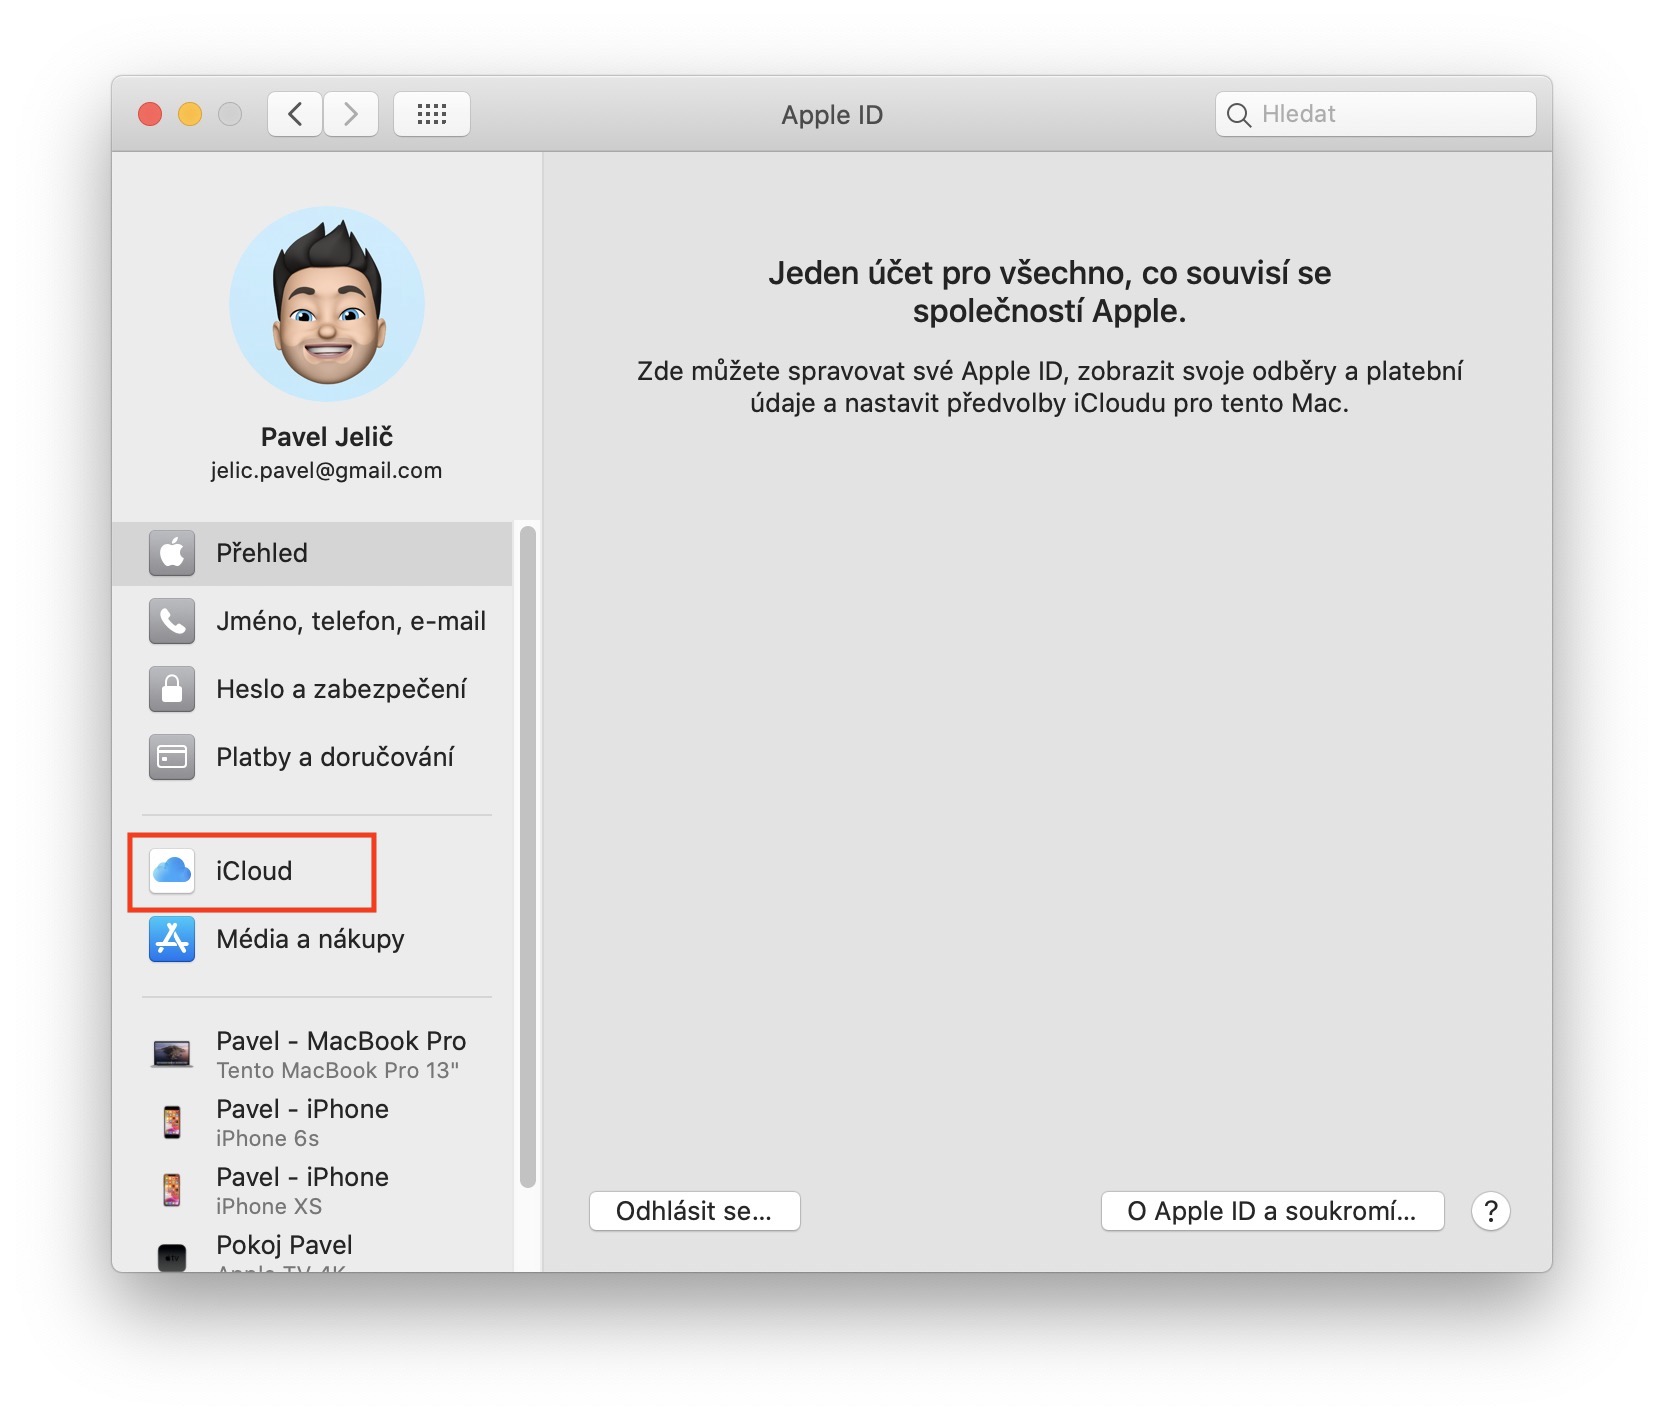The height and width of the screenshot is (1420, 1664).
Task: Click the iPhone XS device icon
Action: click(x=172, y=1190)
